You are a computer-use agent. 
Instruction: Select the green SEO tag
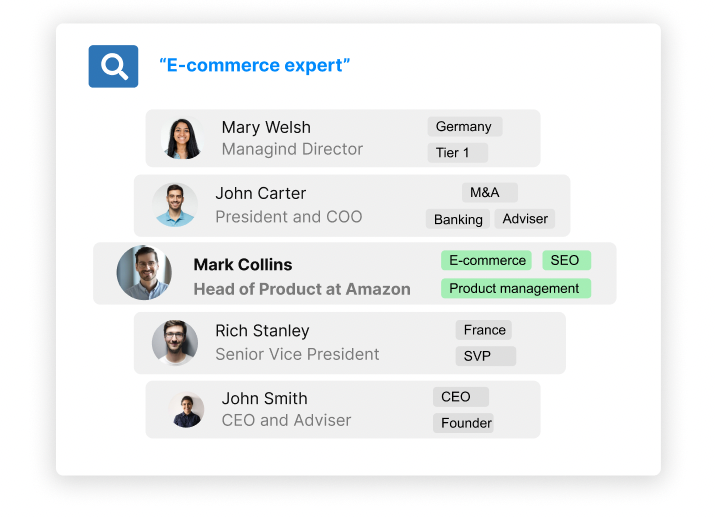tap(566, 261)
